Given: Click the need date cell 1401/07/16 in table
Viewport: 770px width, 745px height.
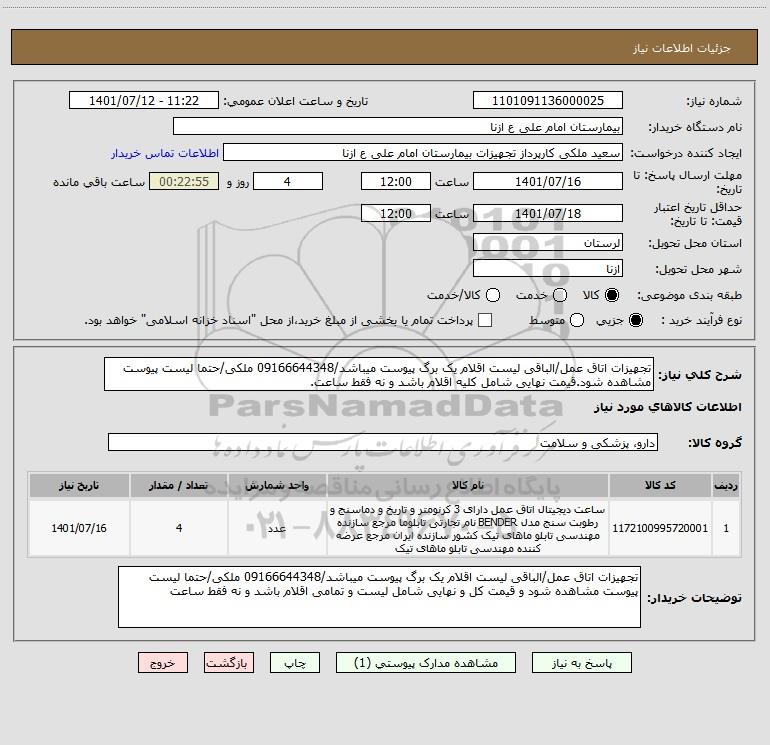Looking at the screenshot, I should point(79,528).
